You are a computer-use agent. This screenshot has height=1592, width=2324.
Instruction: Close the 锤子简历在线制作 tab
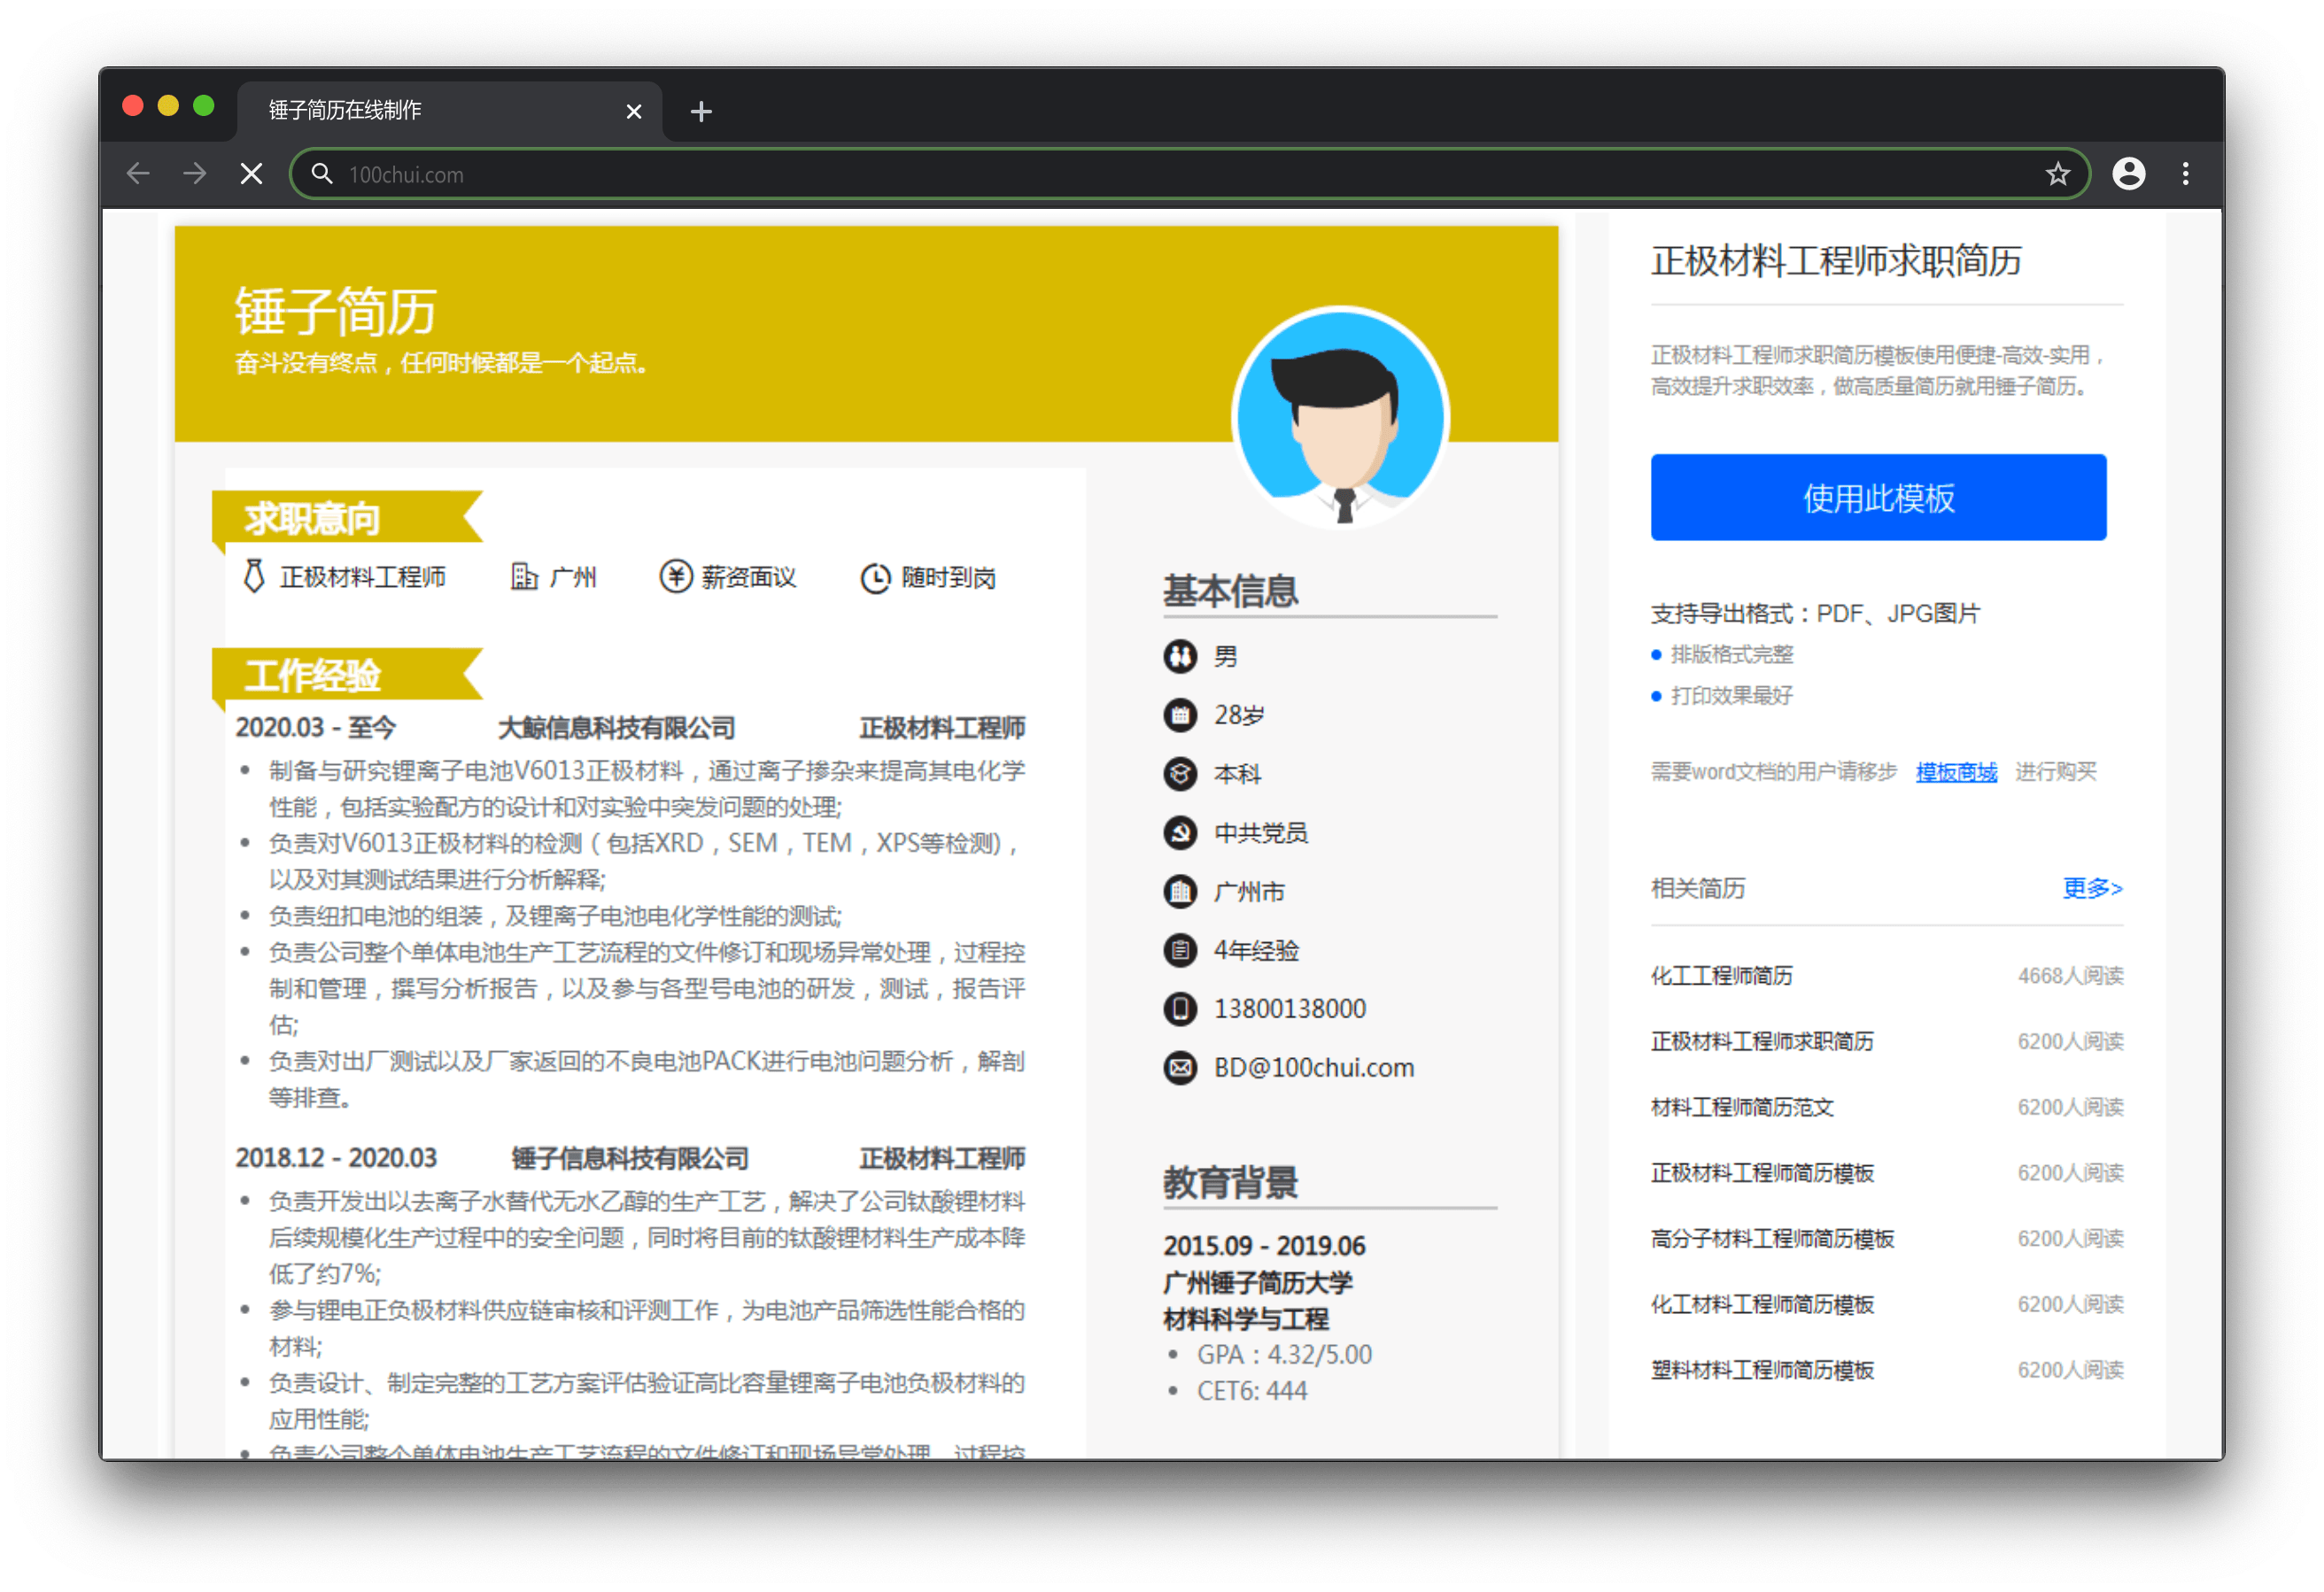[x=633, y=111]
